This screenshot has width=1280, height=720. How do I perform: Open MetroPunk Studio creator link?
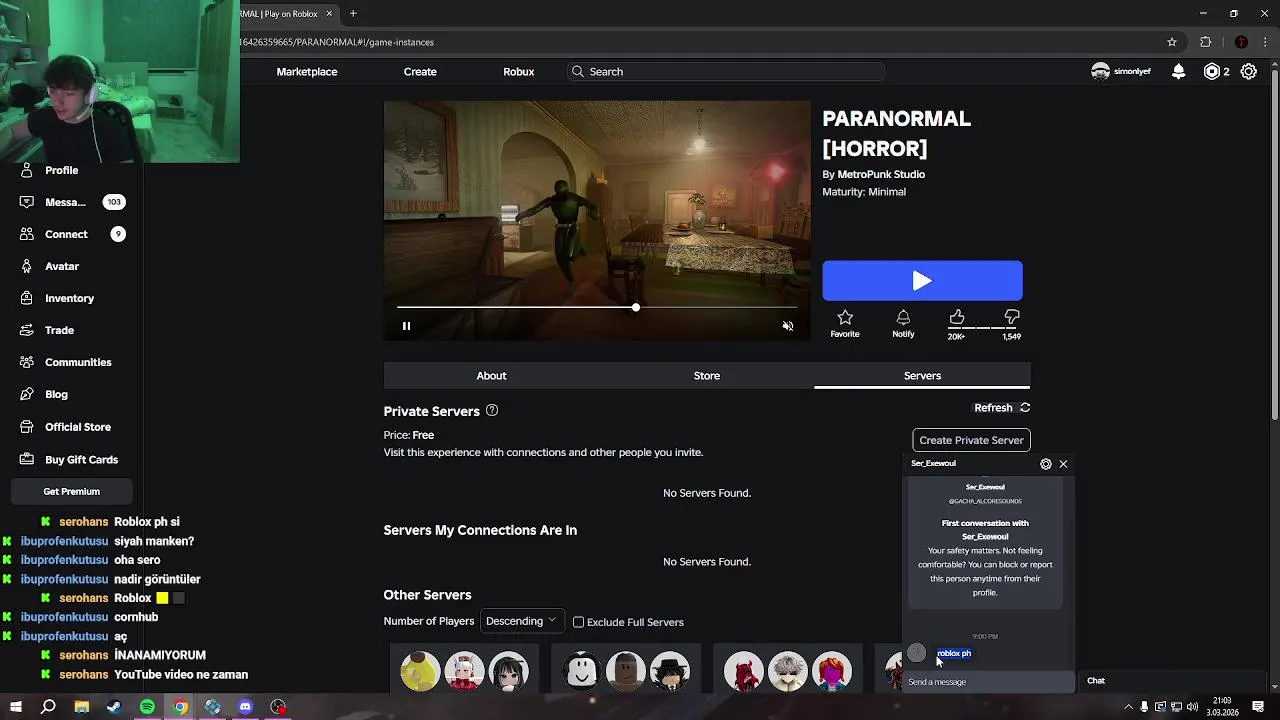tap(881, 174)
